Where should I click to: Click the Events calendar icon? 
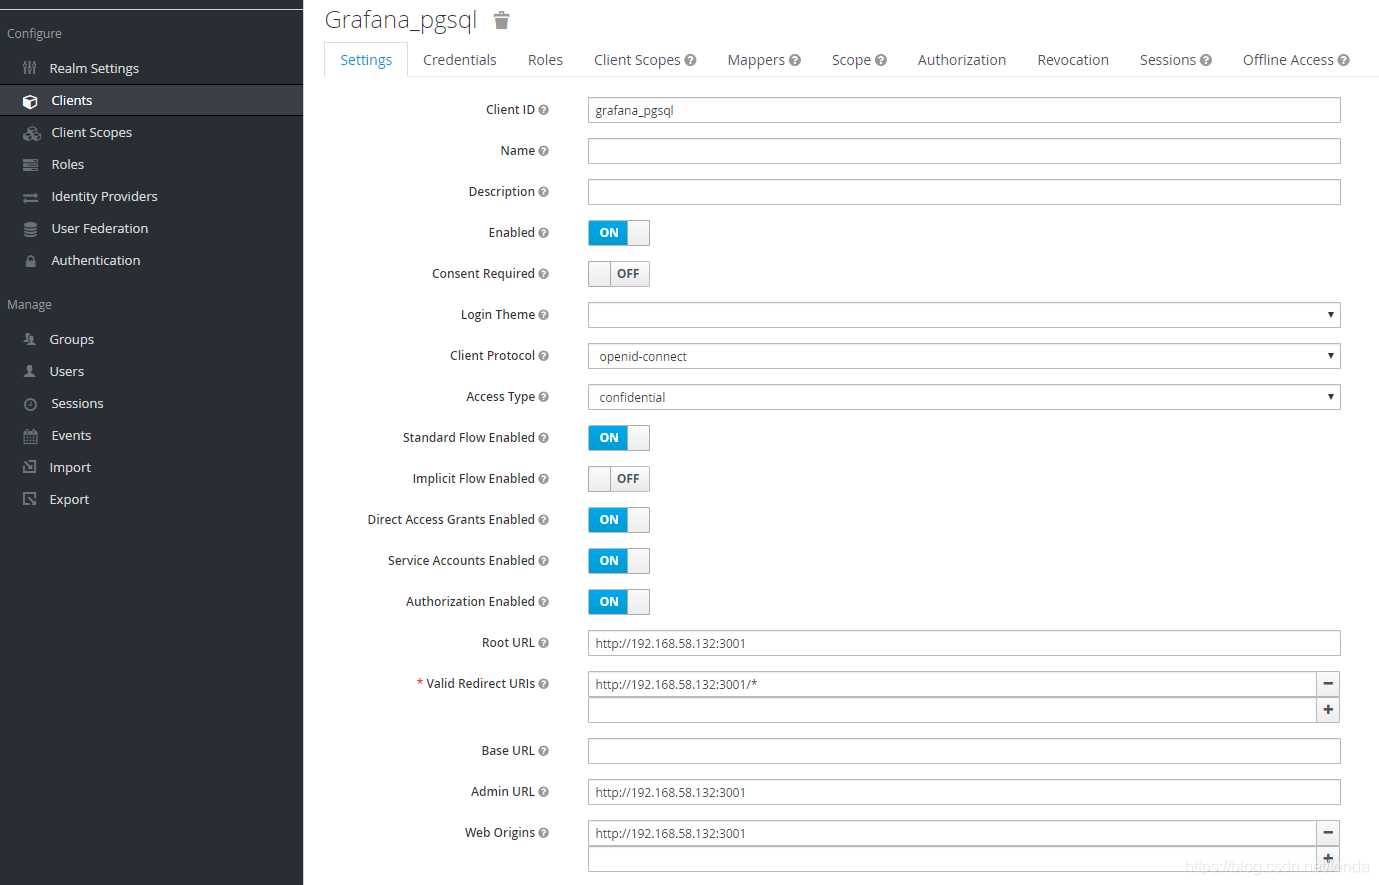[x=31, y=436]
